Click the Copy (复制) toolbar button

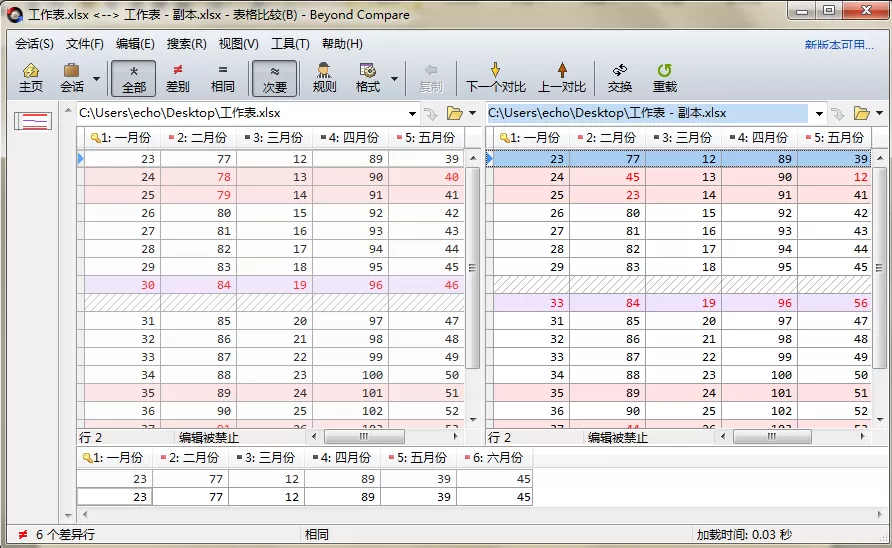(431, 78)
